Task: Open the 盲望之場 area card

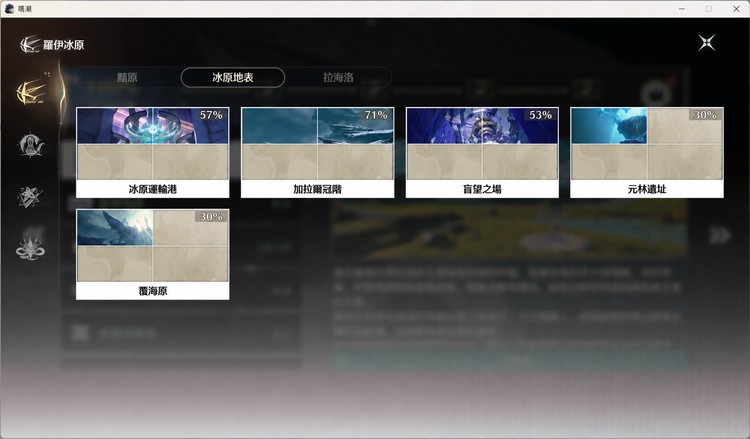Action: pyautogui.click(x=482, y=153)
